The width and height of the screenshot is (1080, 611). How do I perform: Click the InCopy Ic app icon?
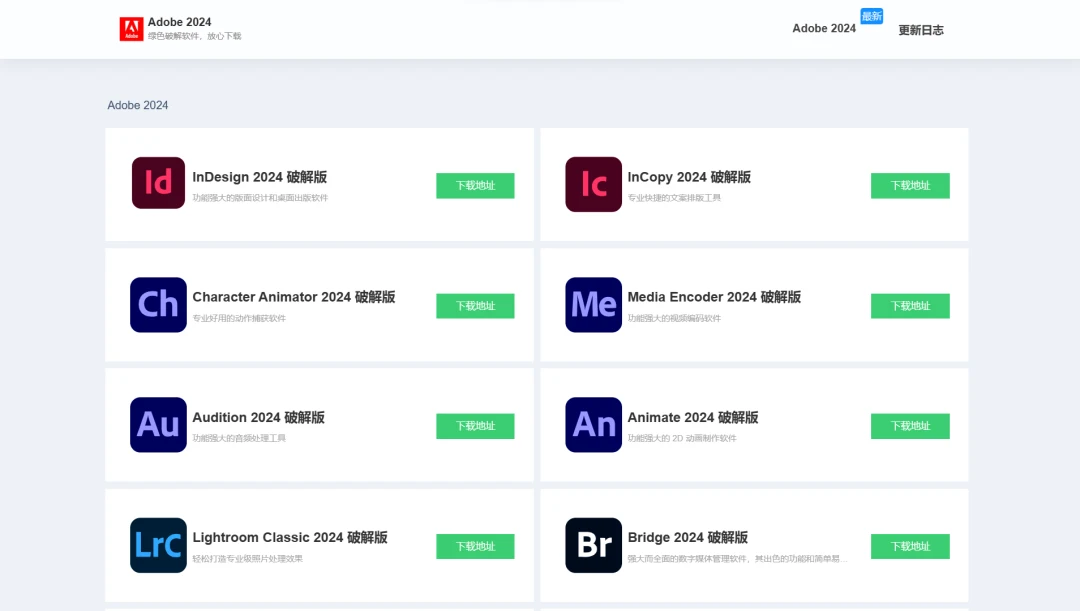[x=594, y=184]
